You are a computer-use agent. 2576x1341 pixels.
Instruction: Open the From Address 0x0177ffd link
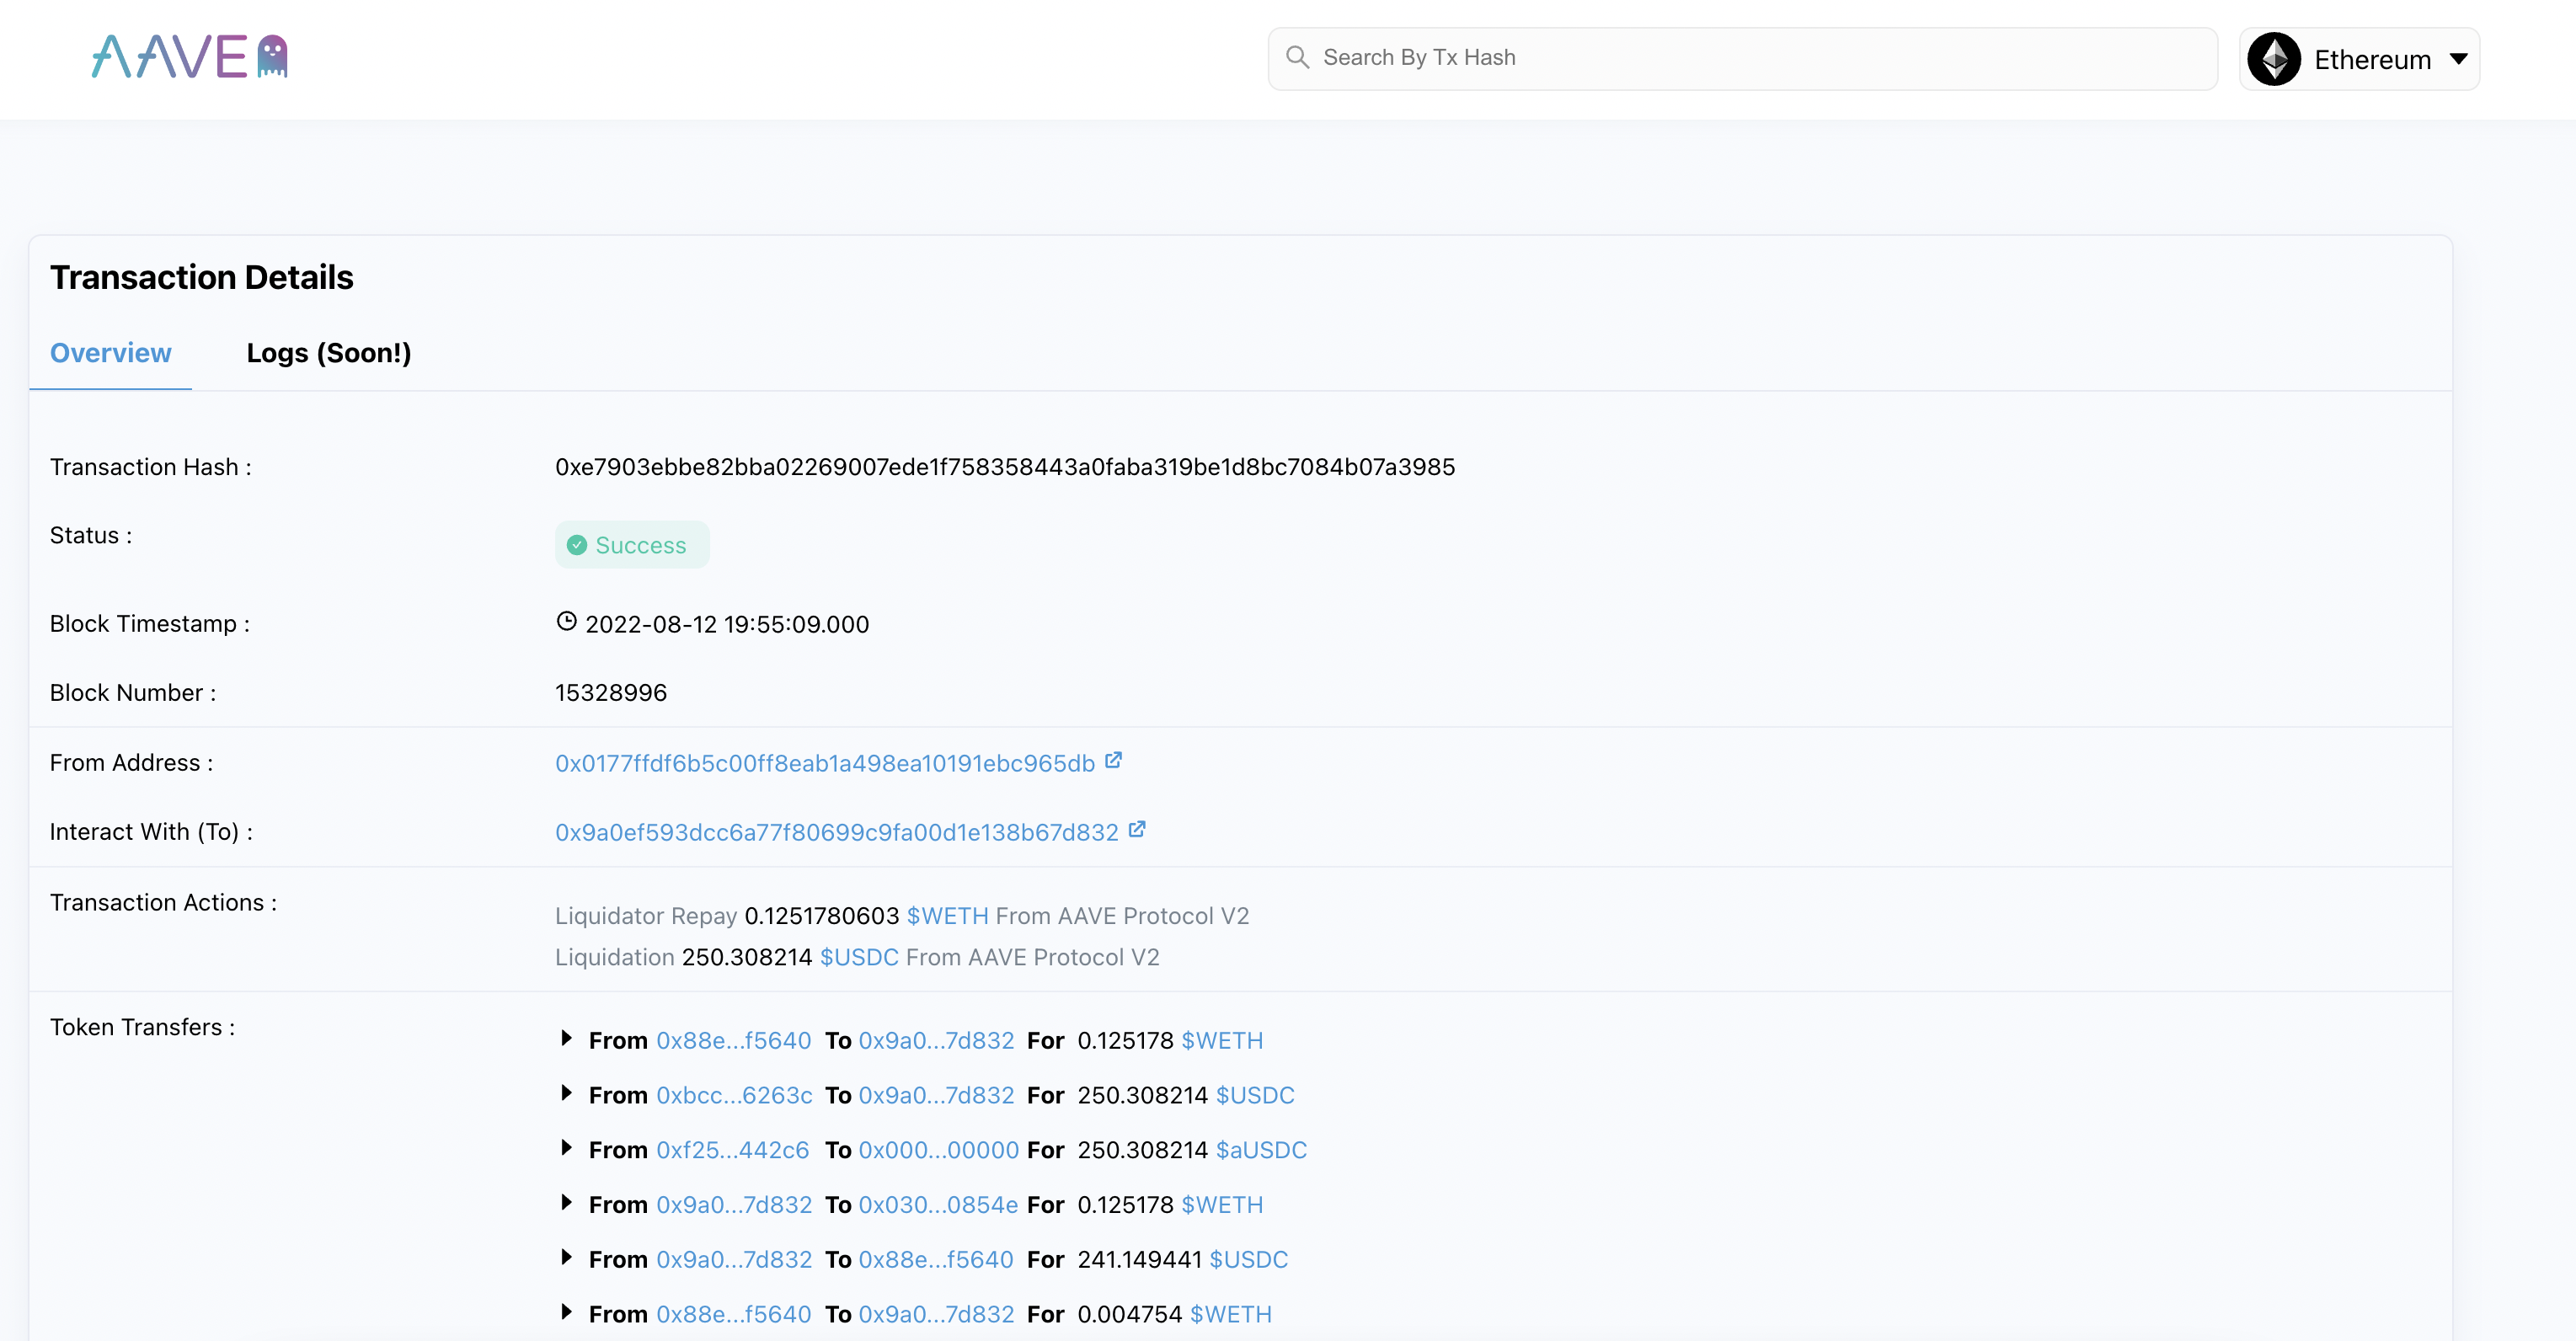click(825, 761)
